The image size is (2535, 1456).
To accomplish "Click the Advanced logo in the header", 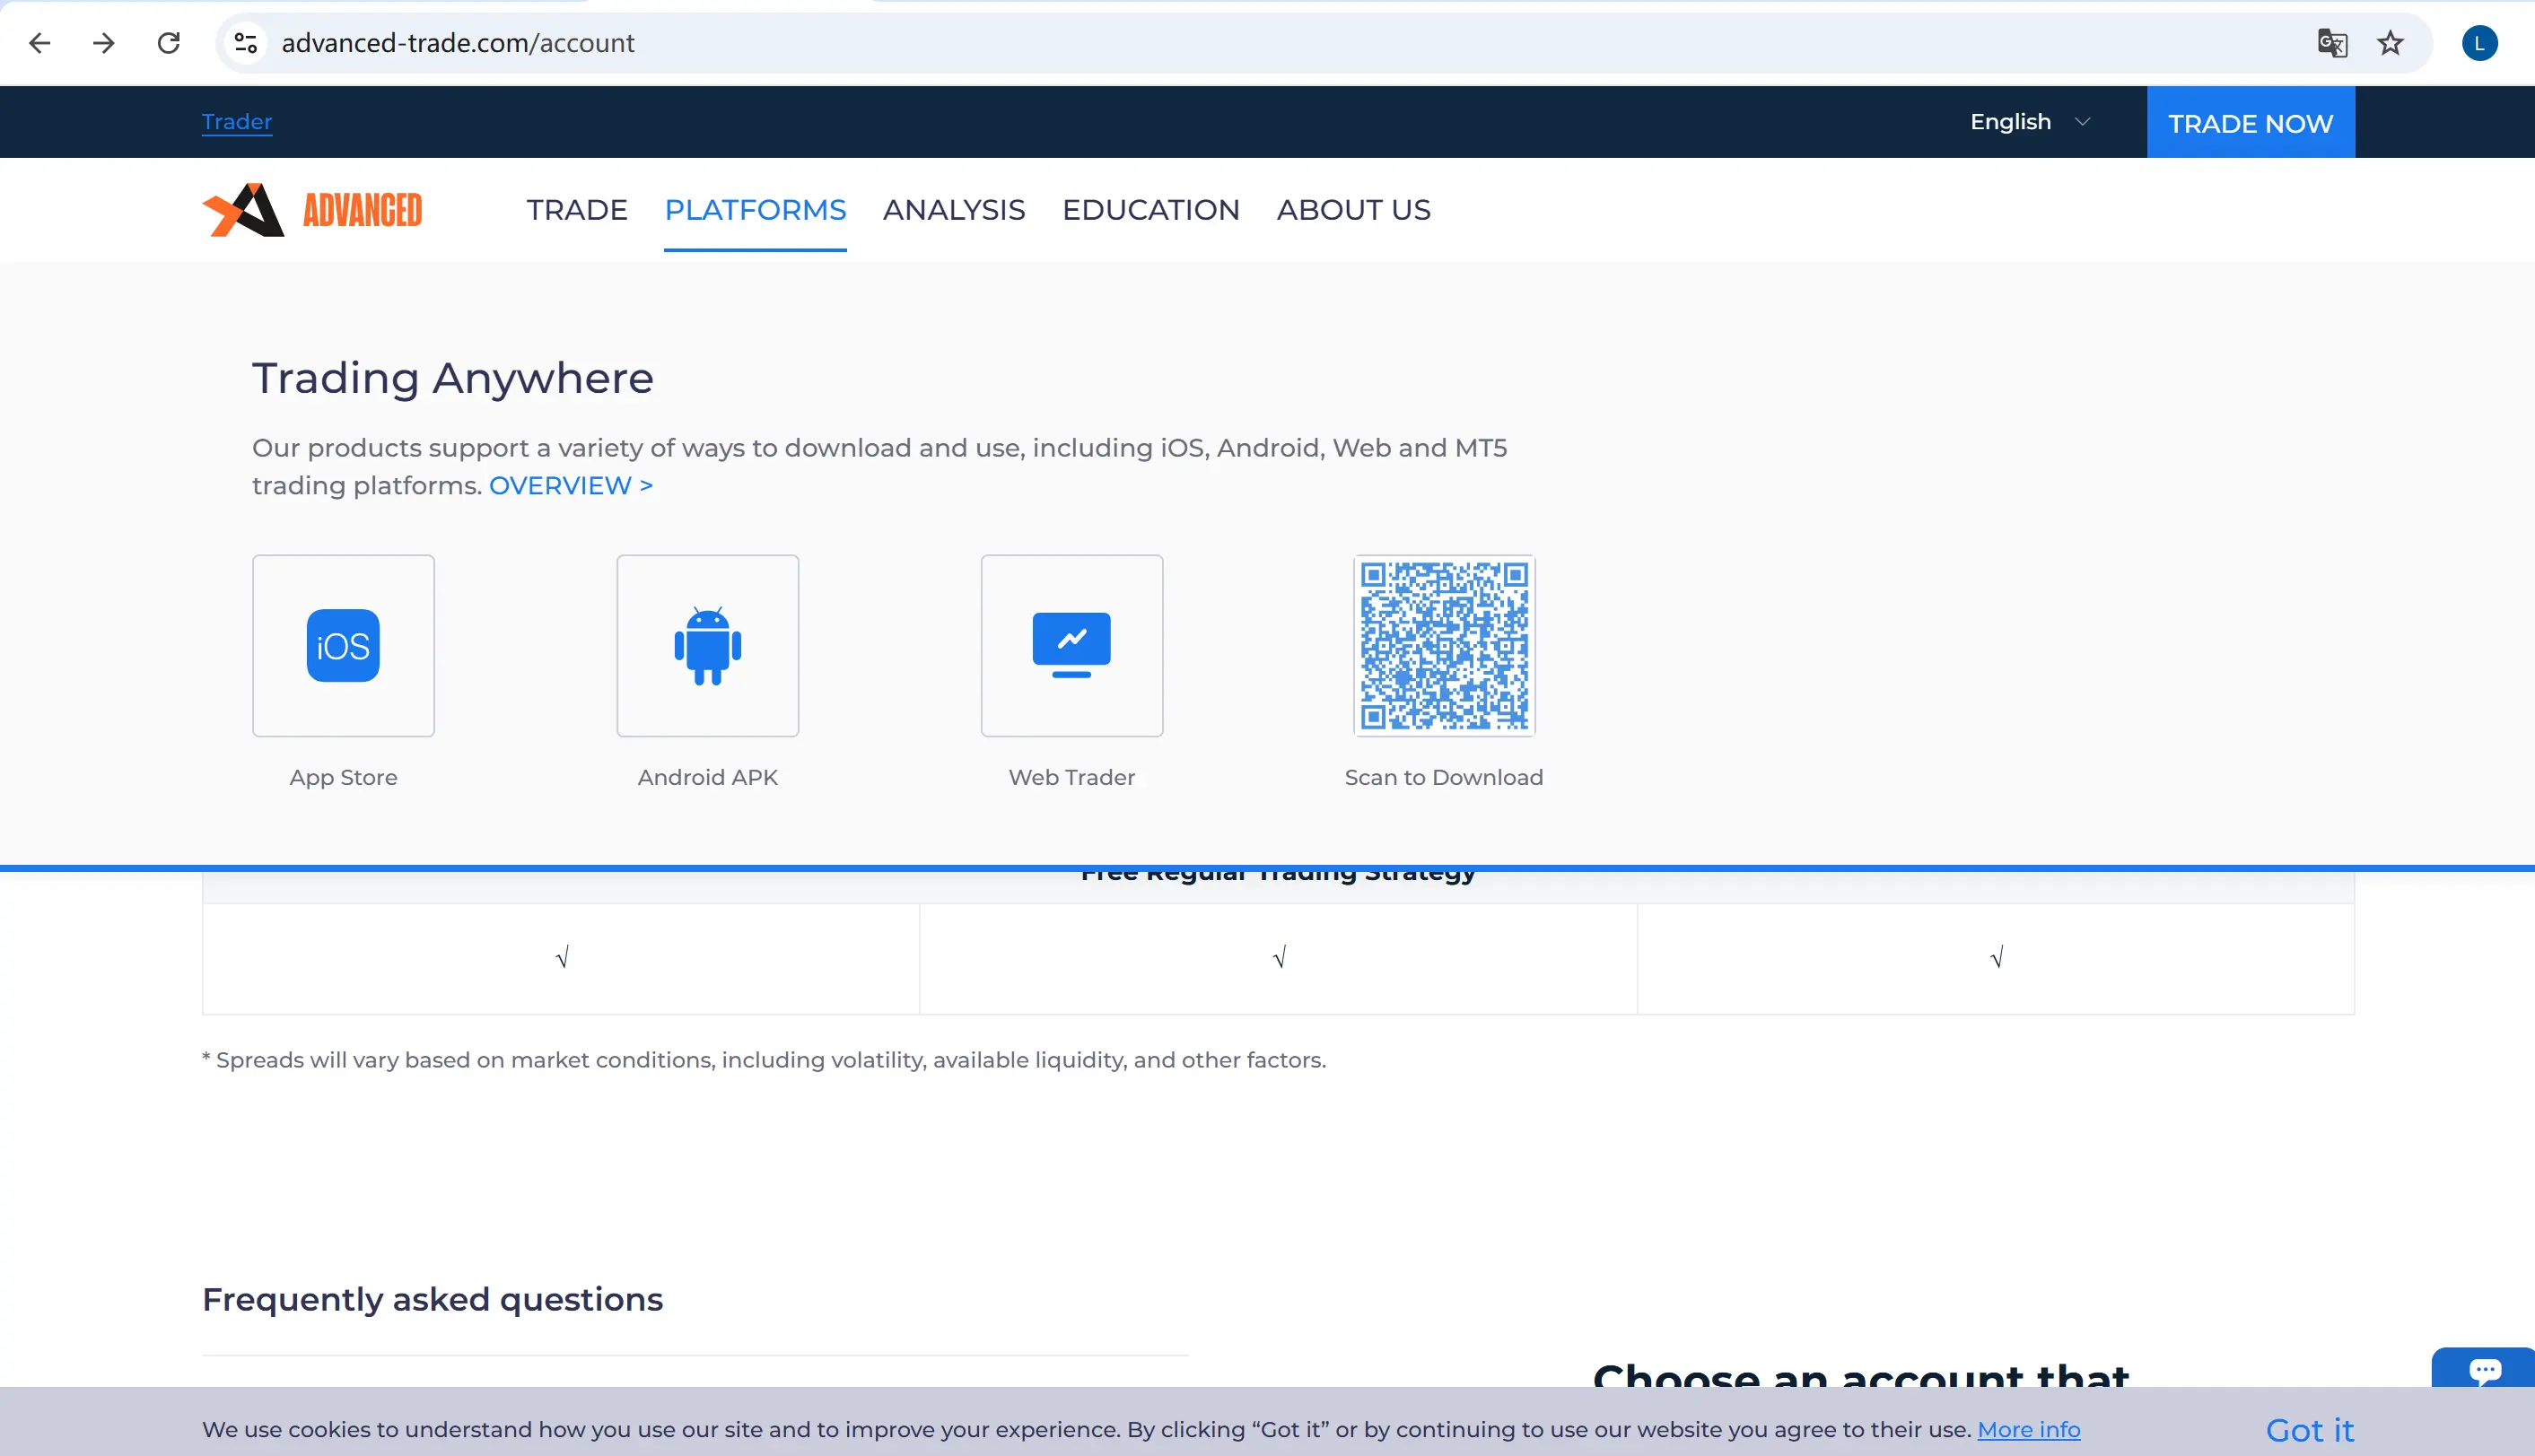I will pos(312,210).
